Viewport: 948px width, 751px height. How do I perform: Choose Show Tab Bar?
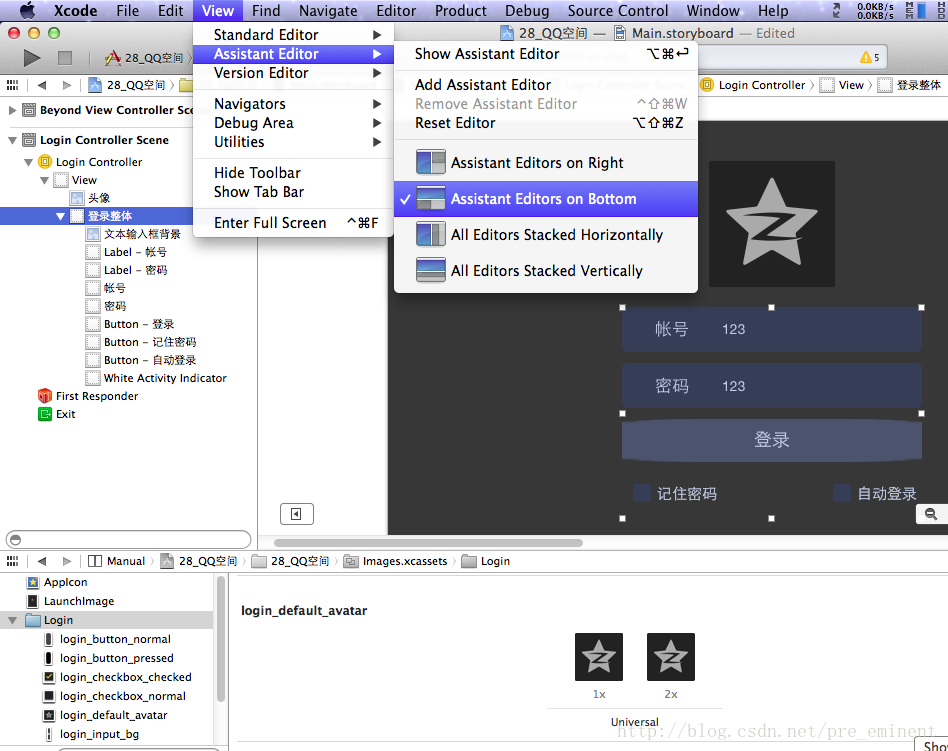click(x=294, y=192)
